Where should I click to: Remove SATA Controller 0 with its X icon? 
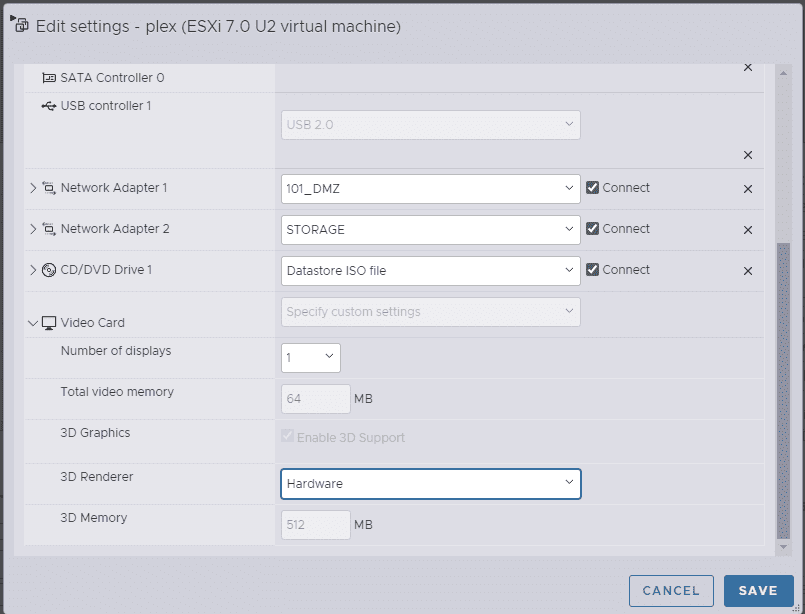pos(748,68)
